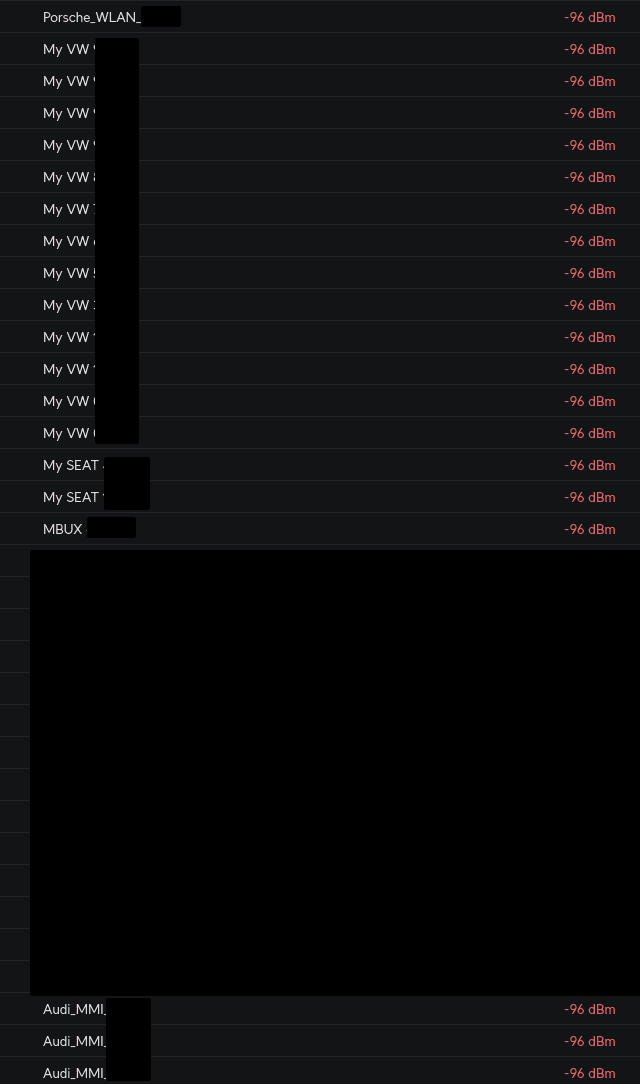Select the MBUX network row

coord(63,529)
